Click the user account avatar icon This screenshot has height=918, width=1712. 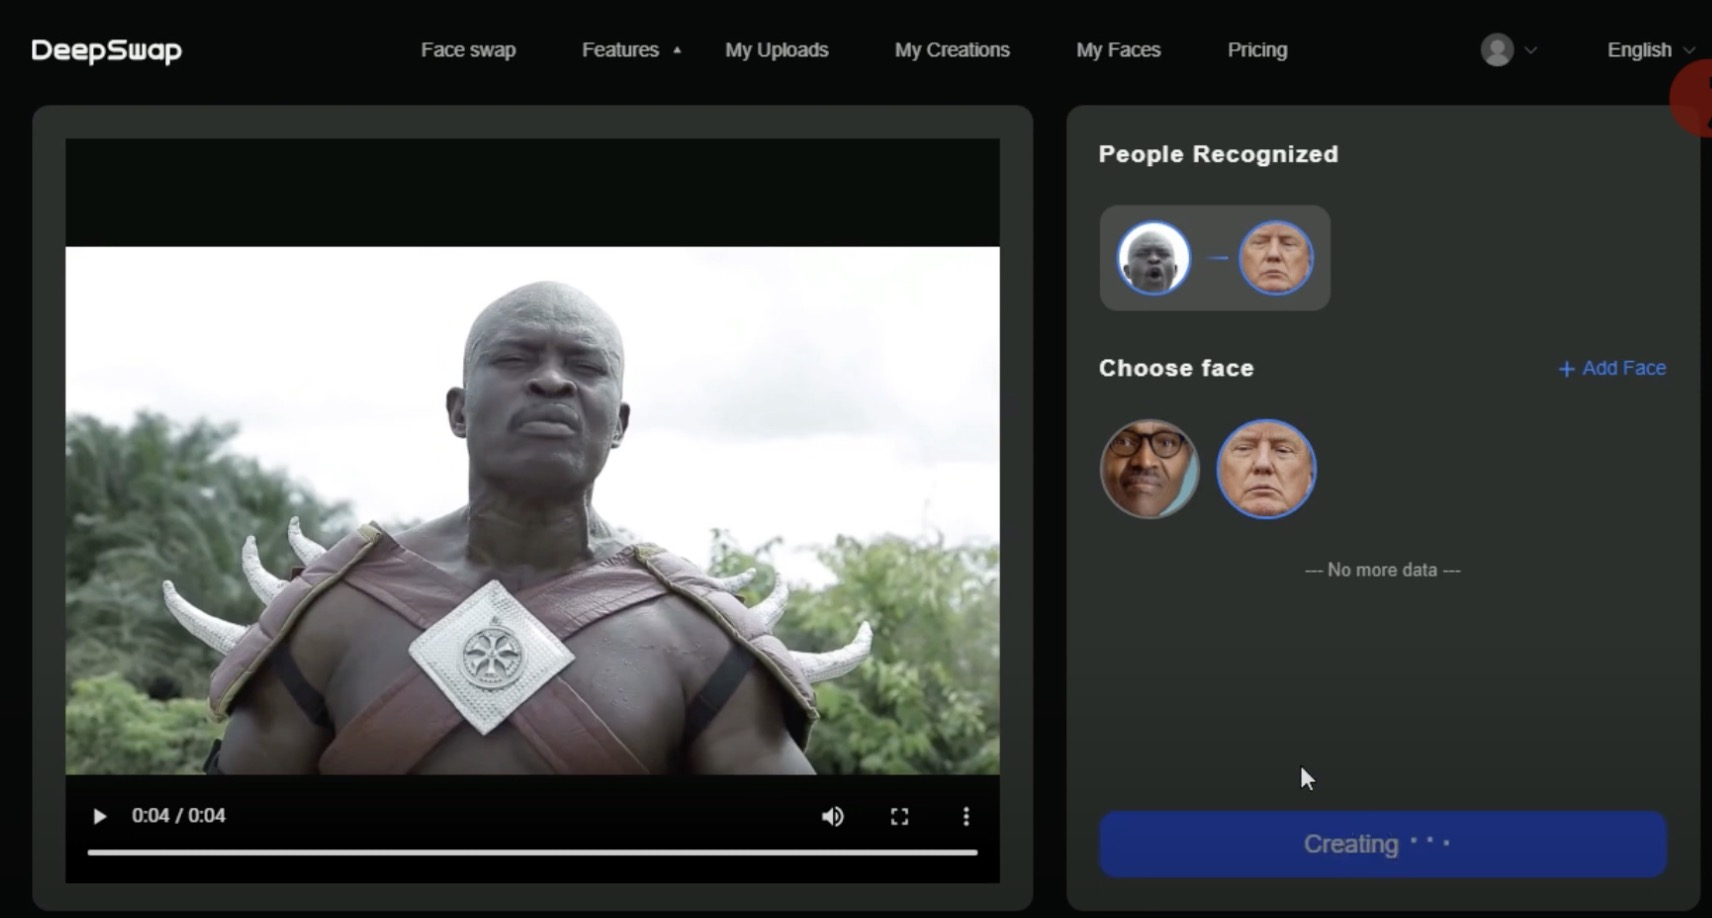tap(1496, 50)
